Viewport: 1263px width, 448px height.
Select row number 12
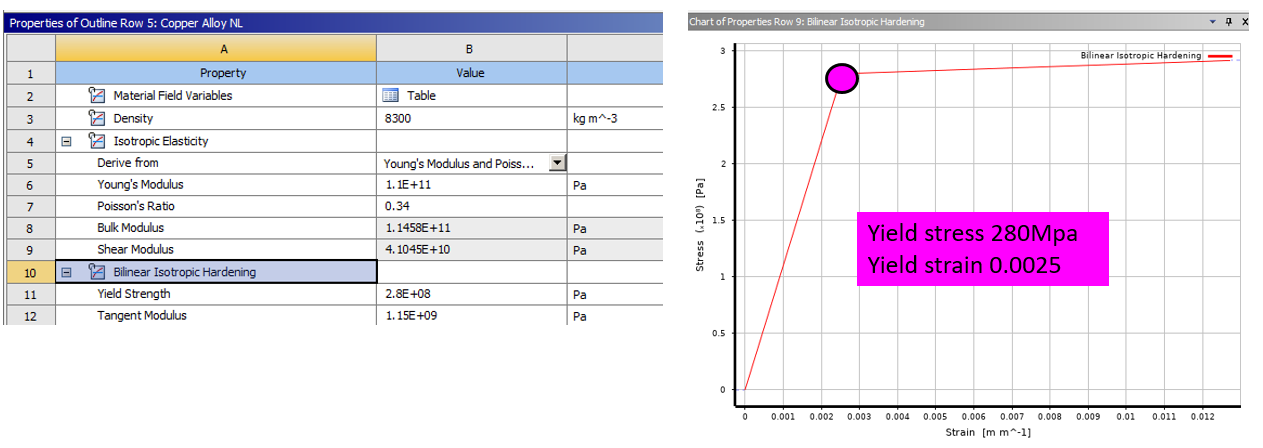coord(30,315)
